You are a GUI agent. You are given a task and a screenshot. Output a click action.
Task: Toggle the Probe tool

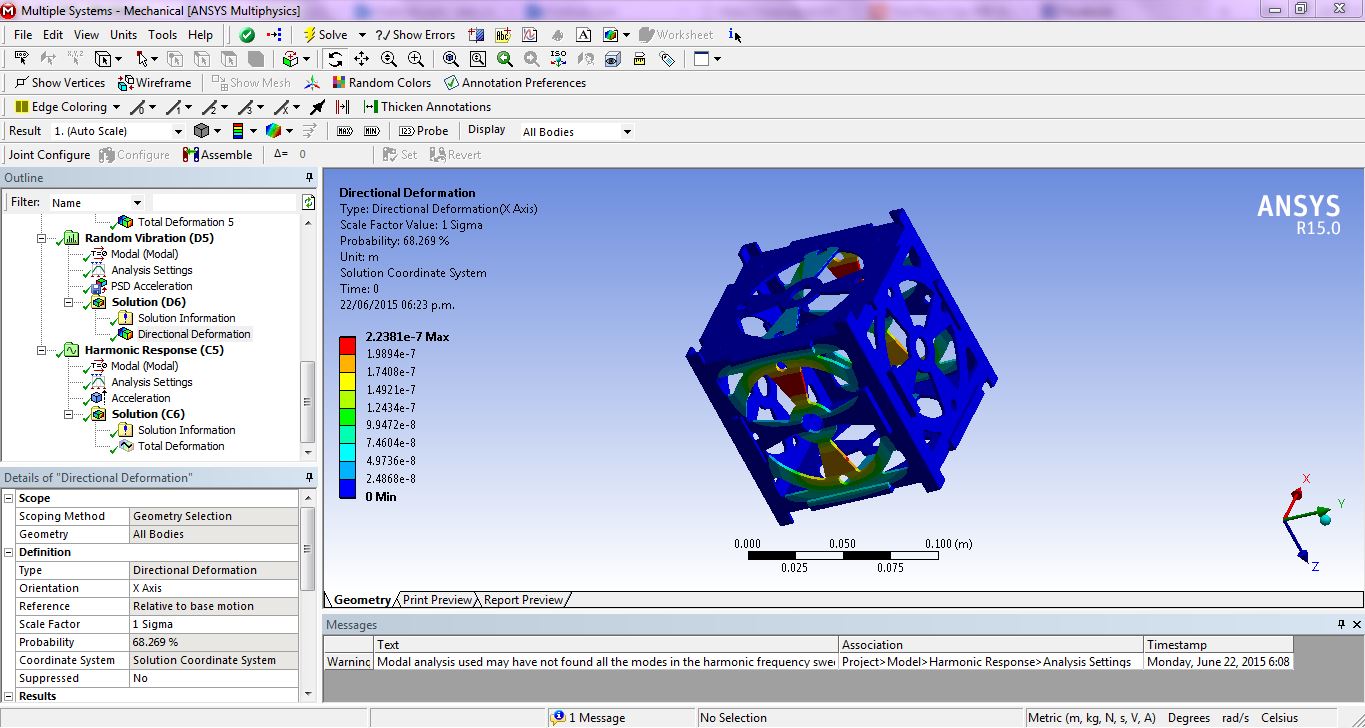(423, 131)
